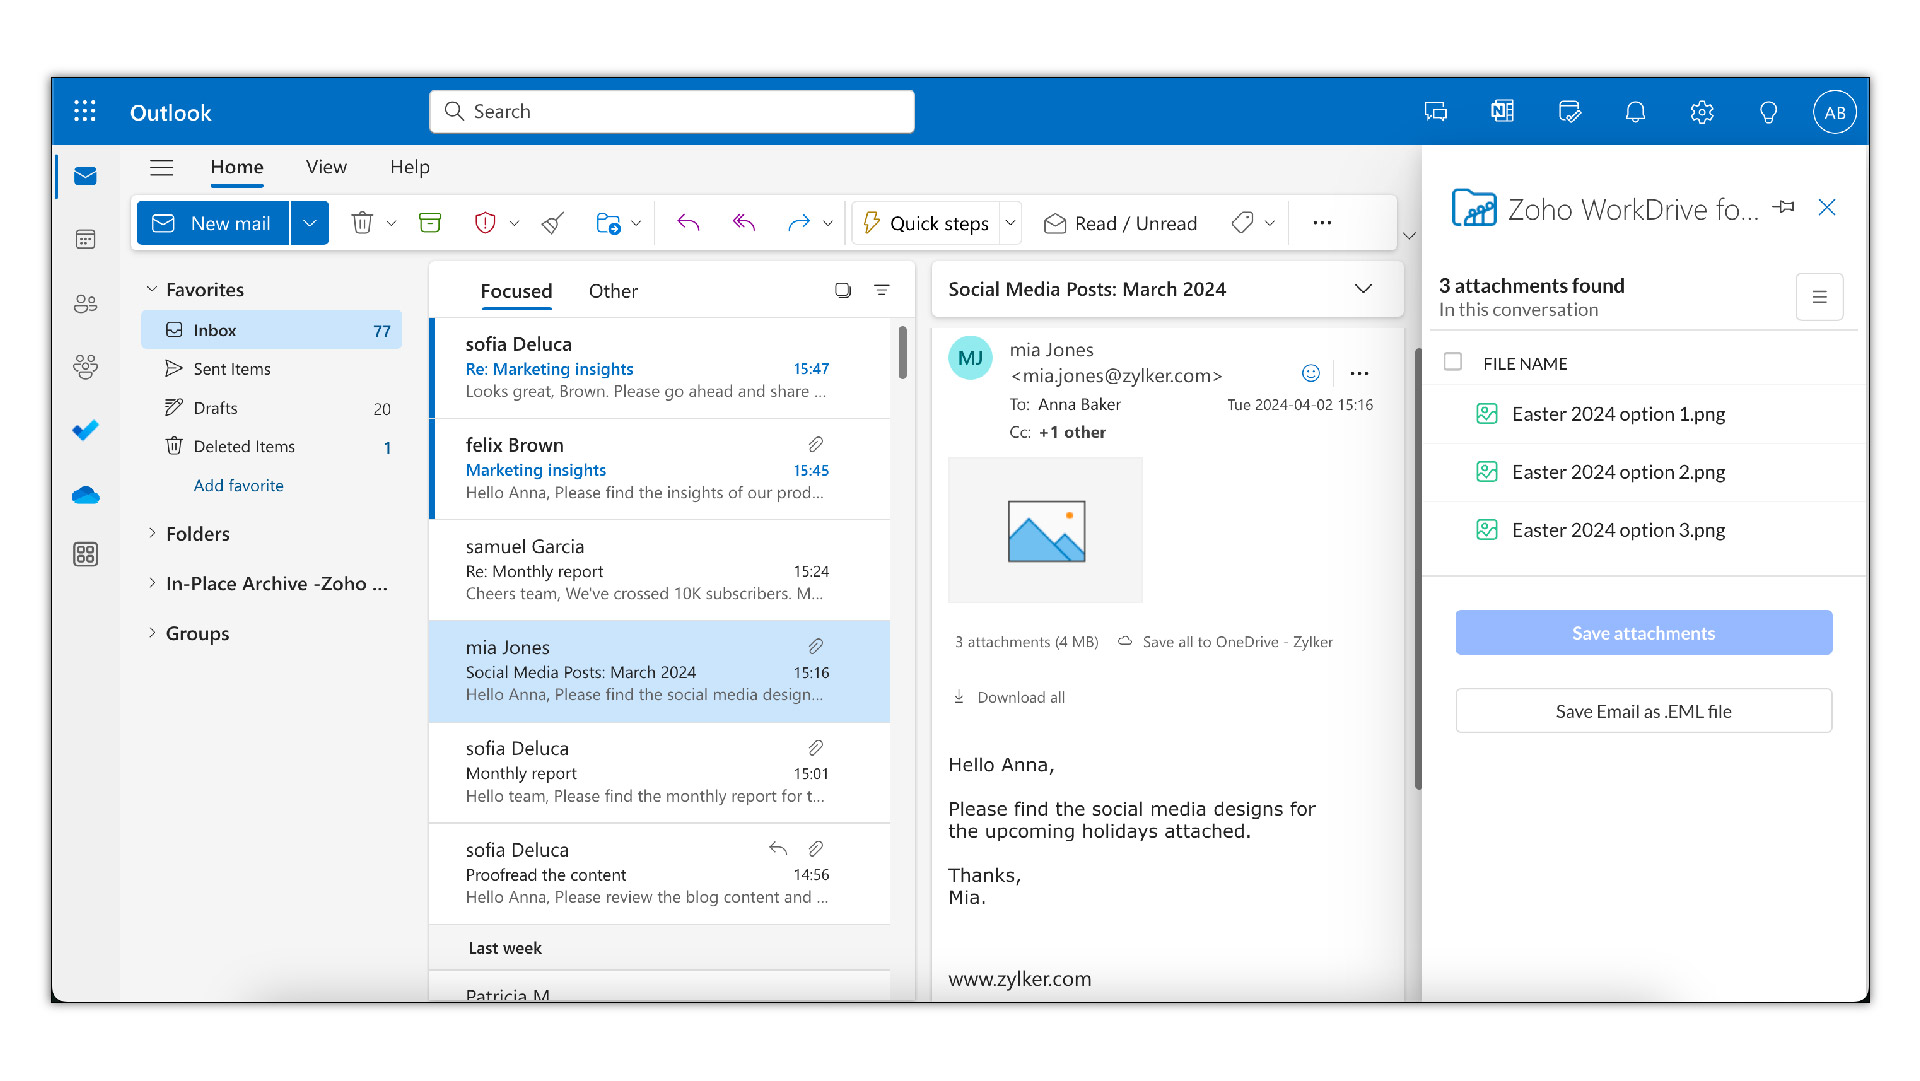
Task: Click the Reply all icon
Action: click(743, 222)
